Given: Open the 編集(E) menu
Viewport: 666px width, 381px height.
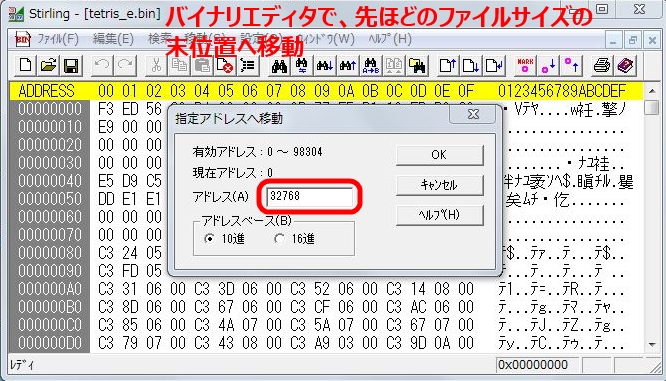Looking at the screenshot, I should click(x=113, y=39).
